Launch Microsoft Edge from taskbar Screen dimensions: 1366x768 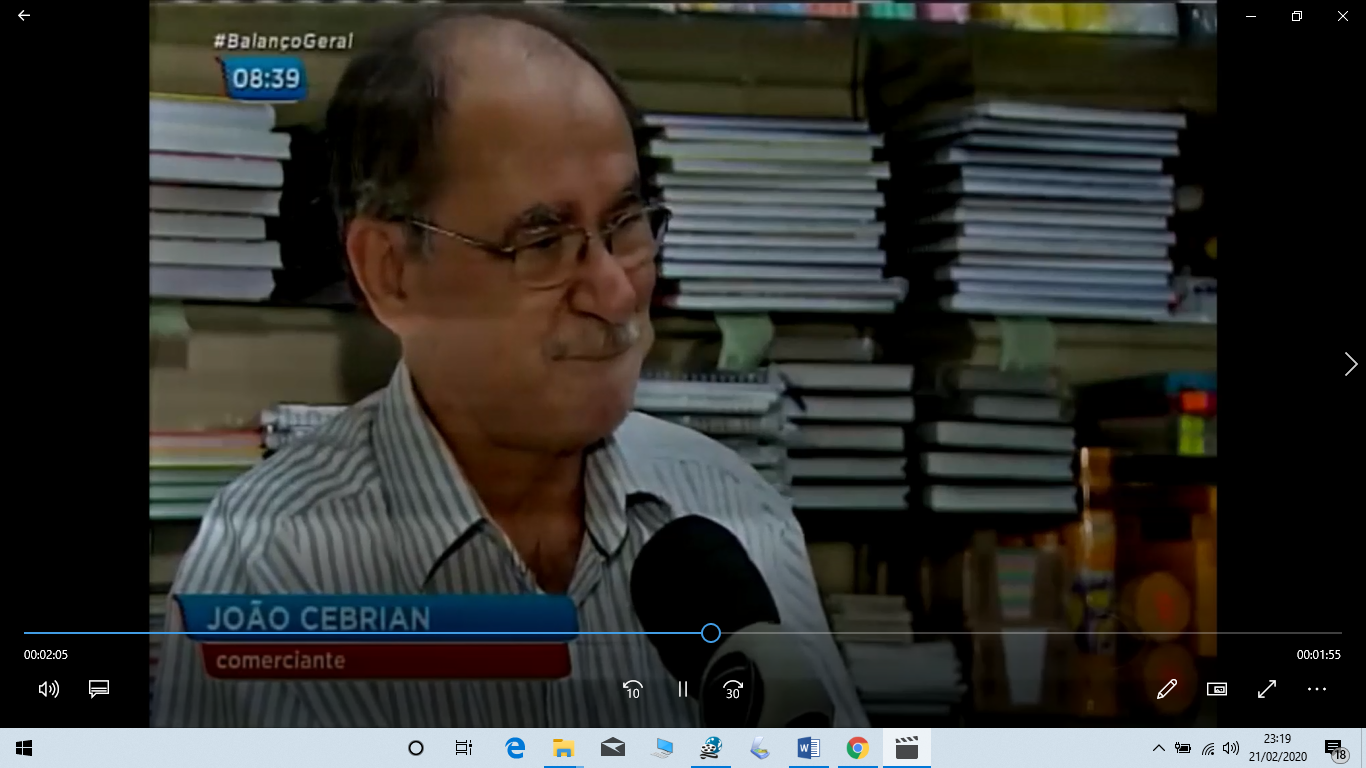[x=515, y=748]
